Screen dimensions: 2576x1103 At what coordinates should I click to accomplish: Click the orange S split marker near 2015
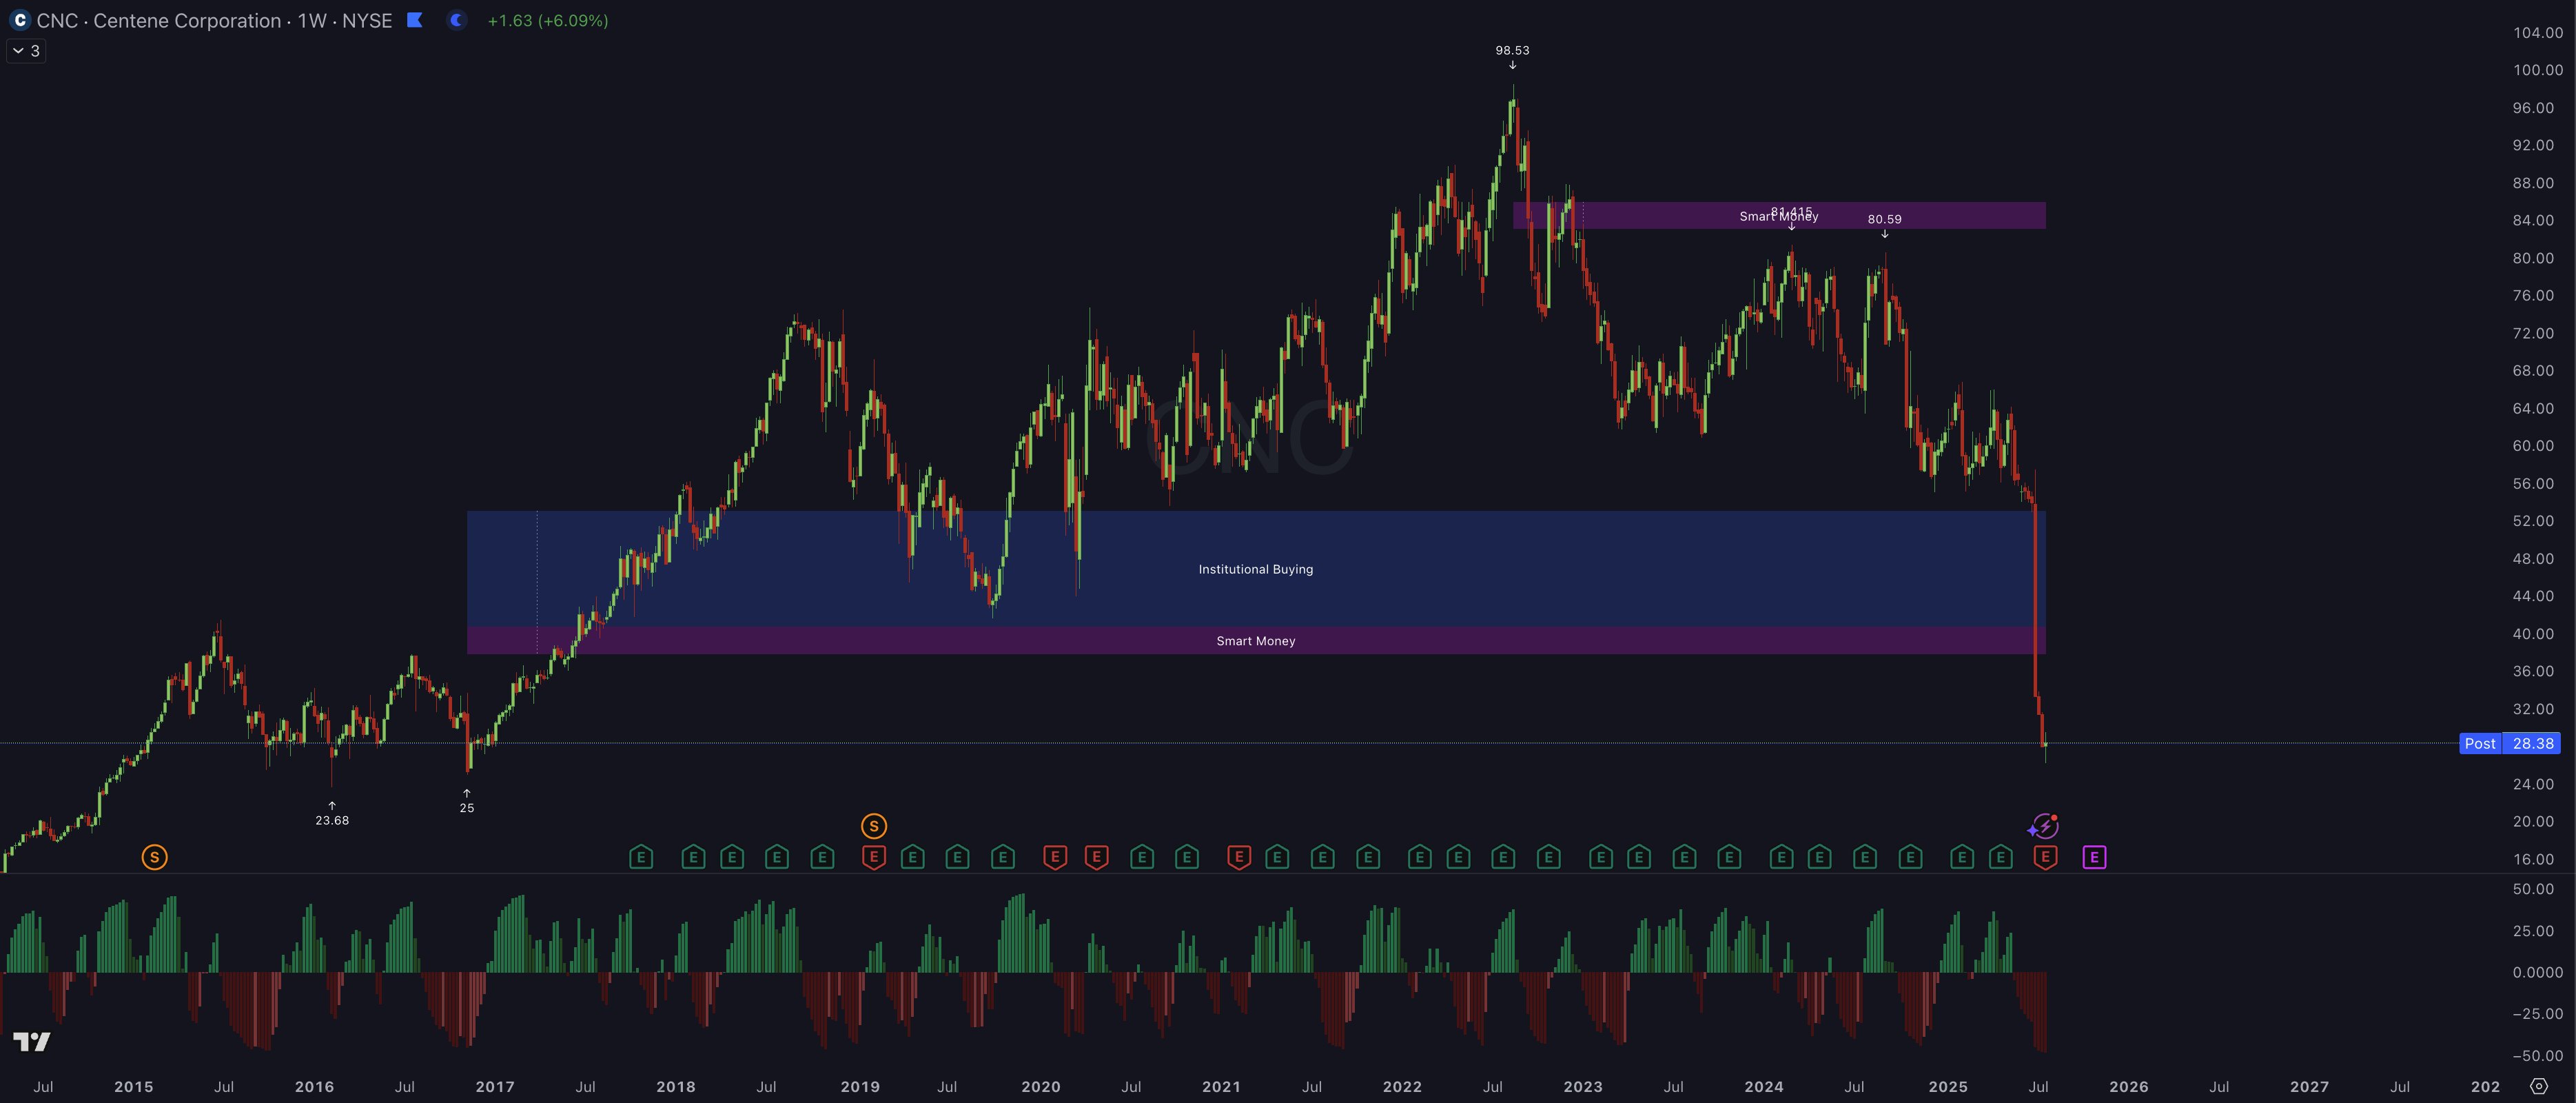(x=154, y=857)
